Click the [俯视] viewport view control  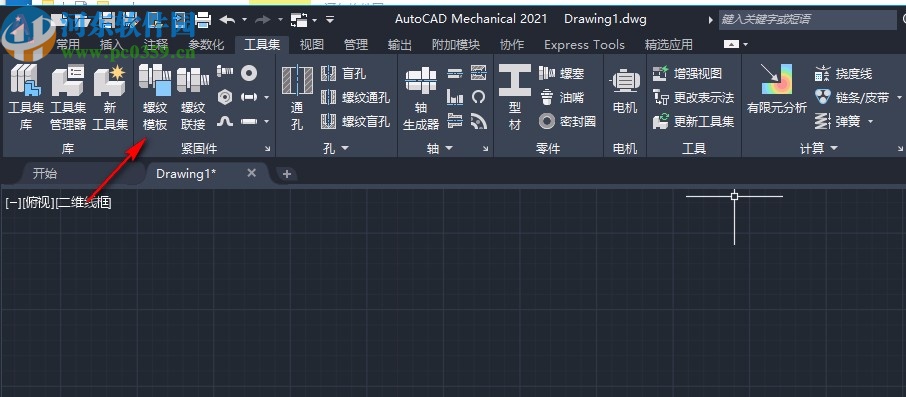[x=39, y=203]
